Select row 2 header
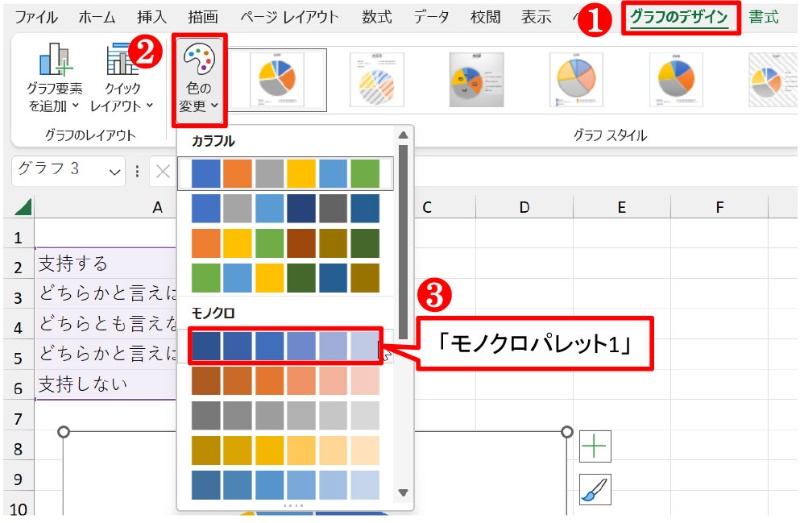Viewport: 800px width, 523px height. (x=18, y=266)
